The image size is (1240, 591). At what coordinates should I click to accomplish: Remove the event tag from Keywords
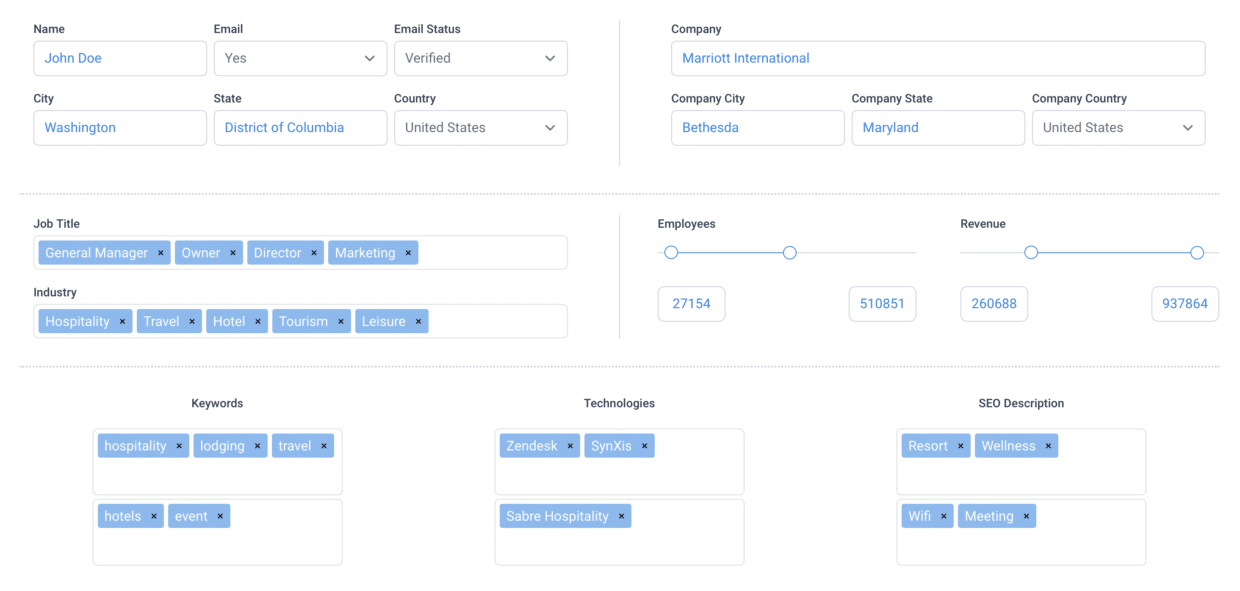point(220,515)
